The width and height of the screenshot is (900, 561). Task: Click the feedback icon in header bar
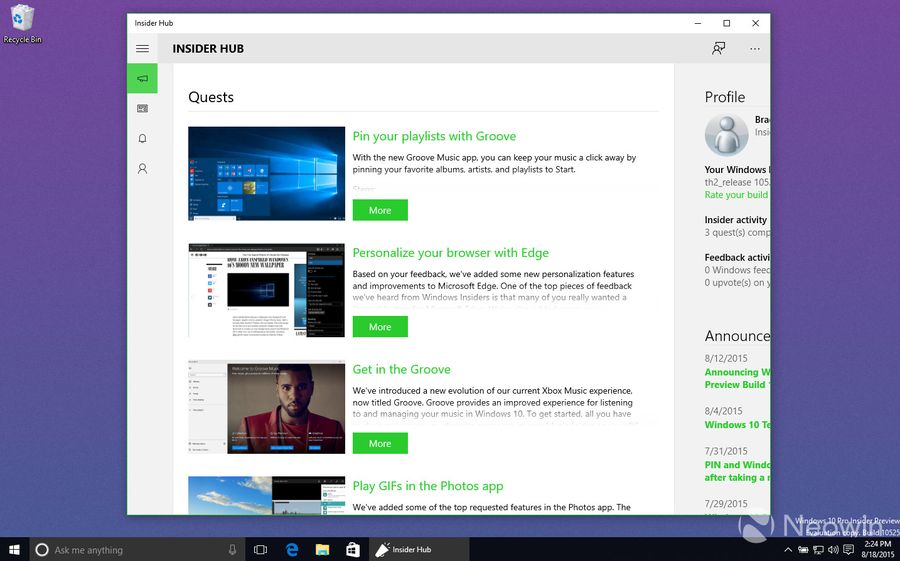click(719, 49)
